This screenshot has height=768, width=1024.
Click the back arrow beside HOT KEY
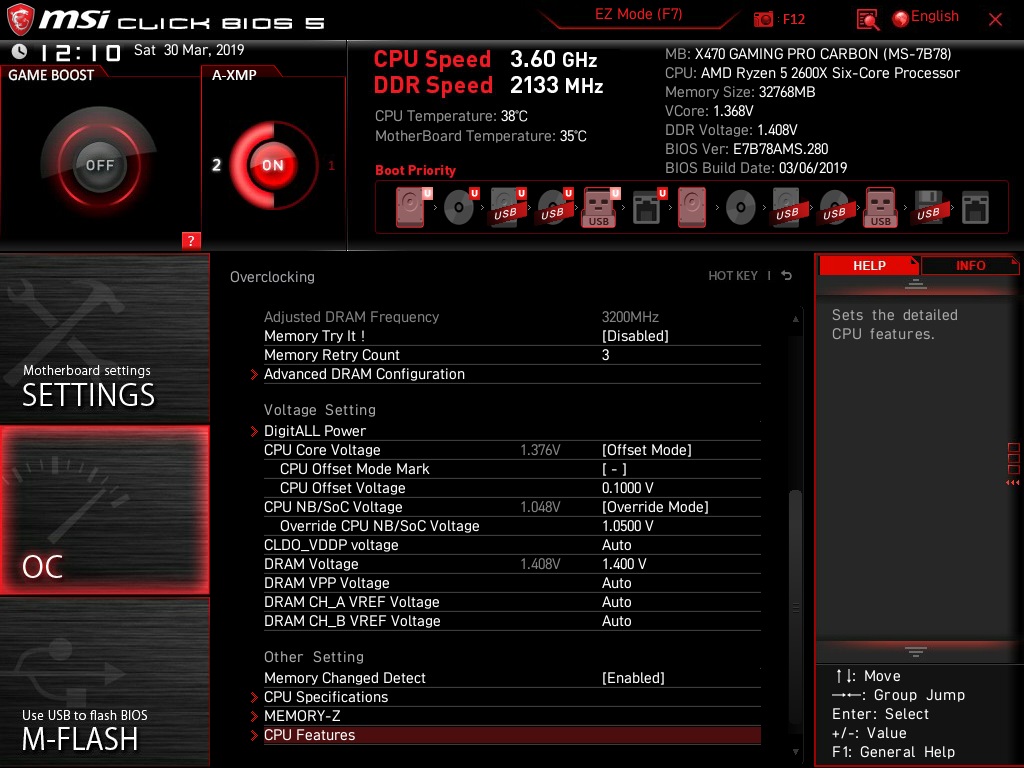point(786,276)
